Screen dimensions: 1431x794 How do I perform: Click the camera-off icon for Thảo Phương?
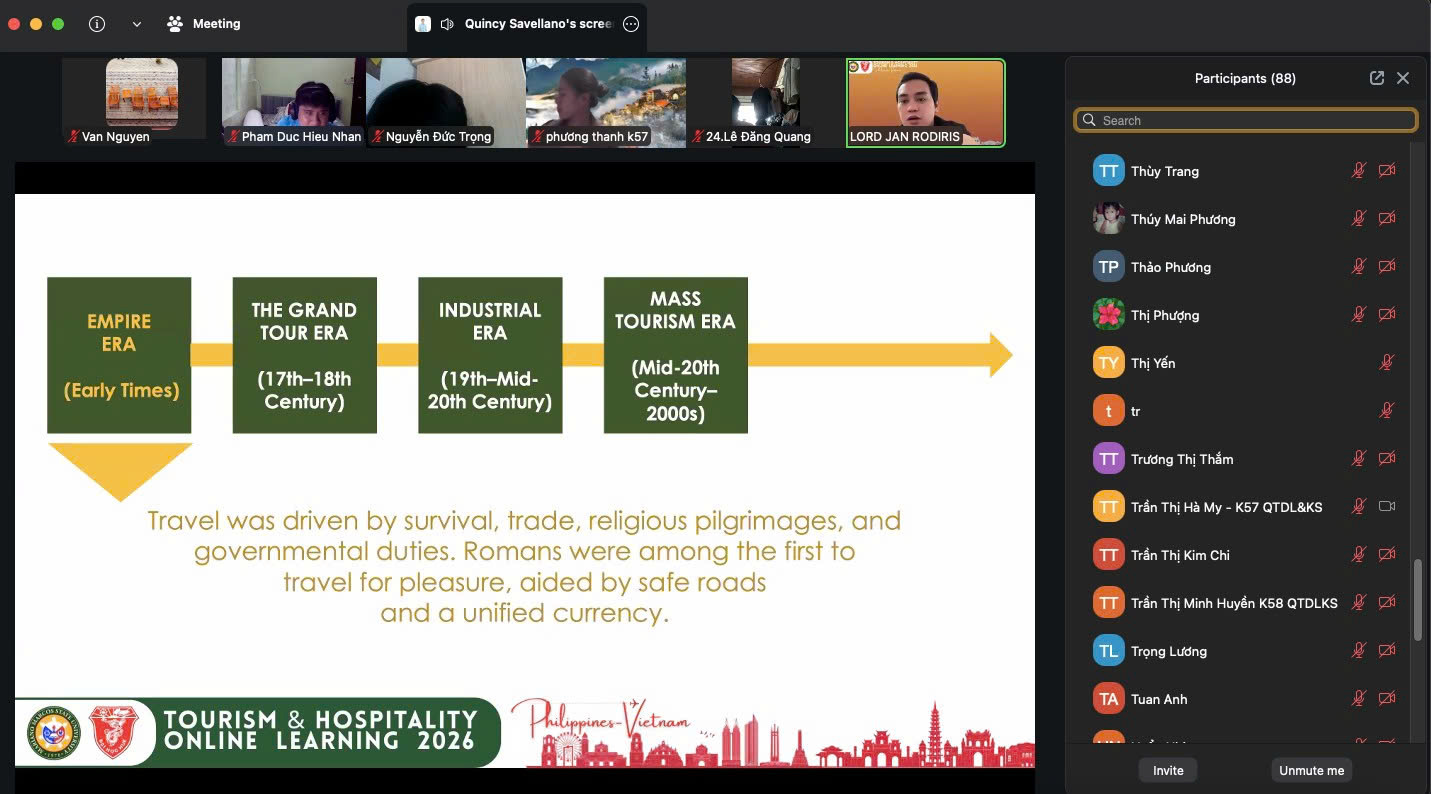[x=1386, y=267]
